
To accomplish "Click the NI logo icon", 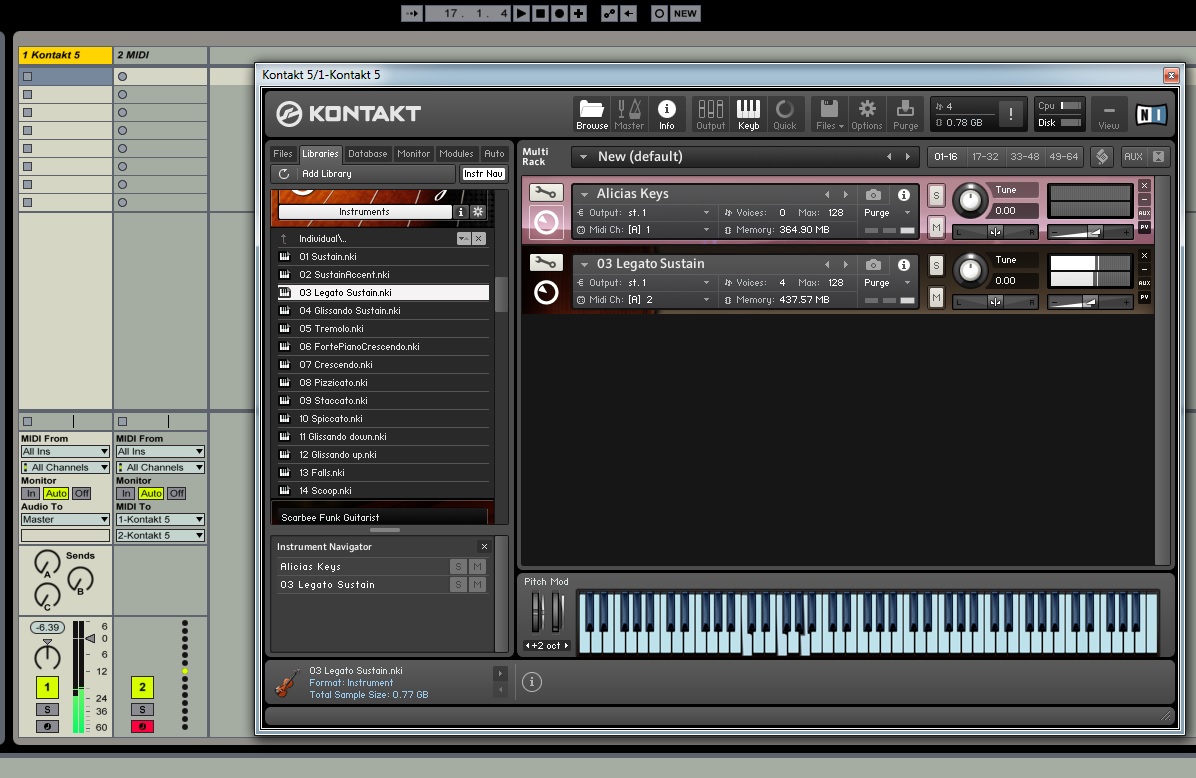I will click(1150, 114).
